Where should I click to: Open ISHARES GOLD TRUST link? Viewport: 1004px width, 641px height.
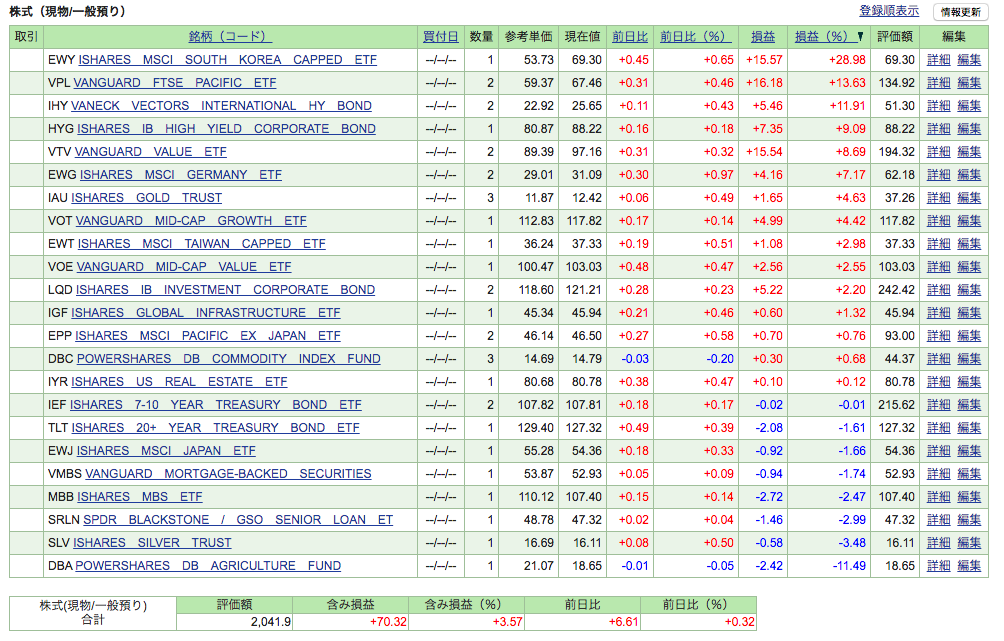click(147, 198)
